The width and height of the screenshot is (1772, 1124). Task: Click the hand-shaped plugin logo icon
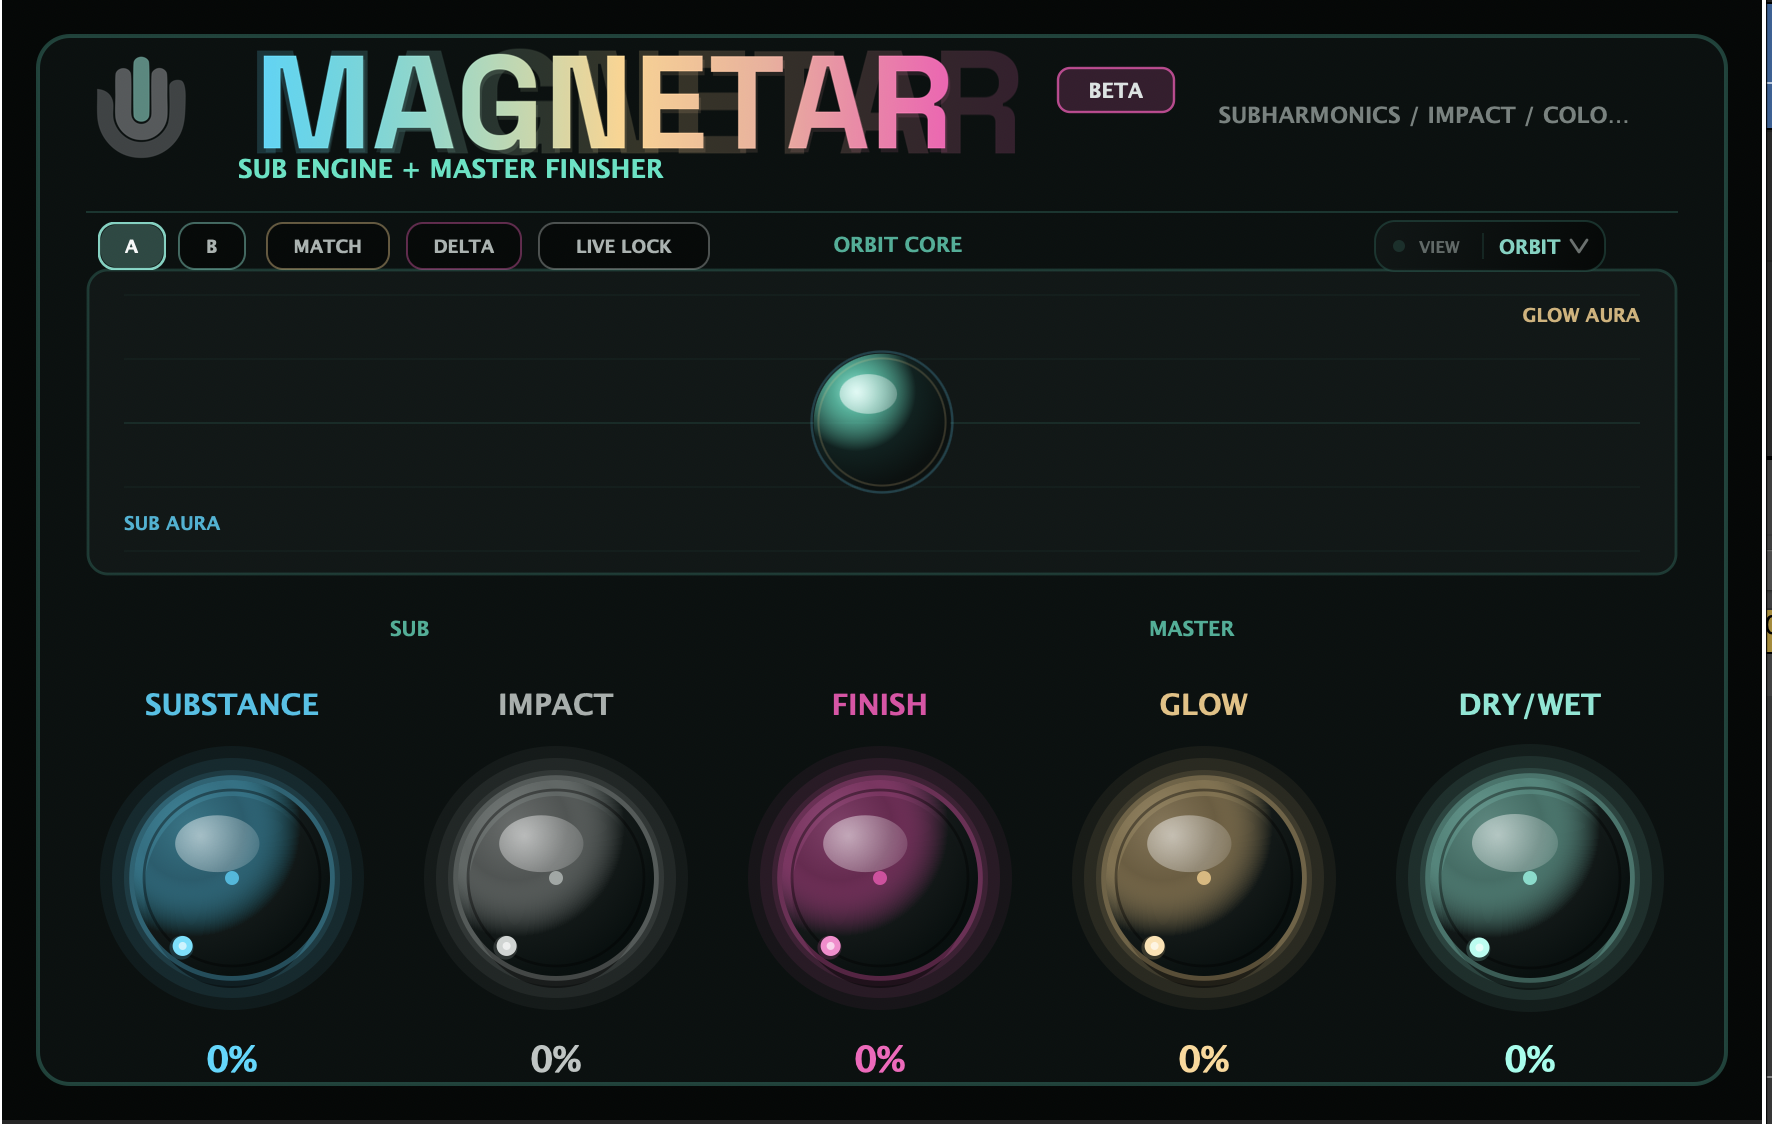(141, 107)
